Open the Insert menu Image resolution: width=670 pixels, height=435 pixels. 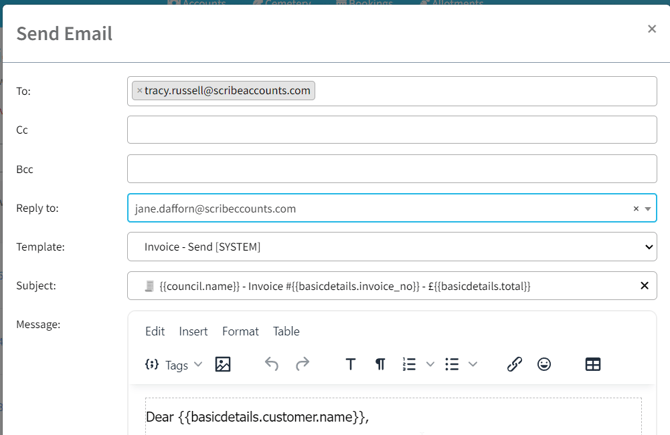tap(193, 331)
